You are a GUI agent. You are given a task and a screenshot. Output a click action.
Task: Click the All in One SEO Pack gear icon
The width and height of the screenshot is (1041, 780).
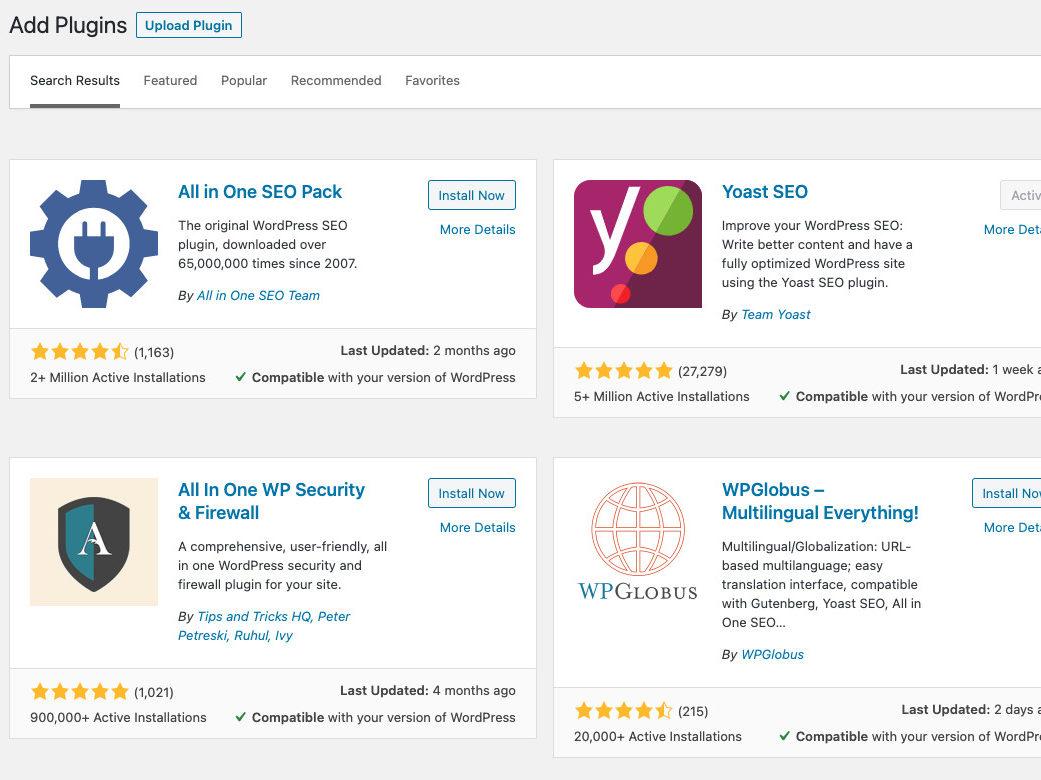(x=94, y=244)
